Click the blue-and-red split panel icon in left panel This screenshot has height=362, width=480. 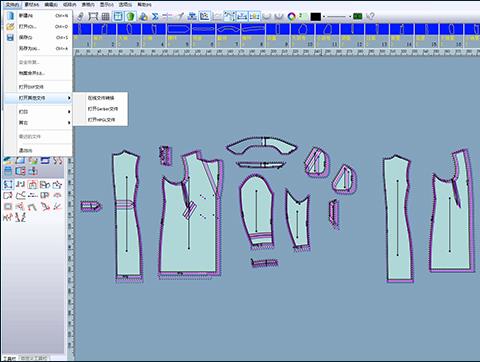(x=20, y=171)
